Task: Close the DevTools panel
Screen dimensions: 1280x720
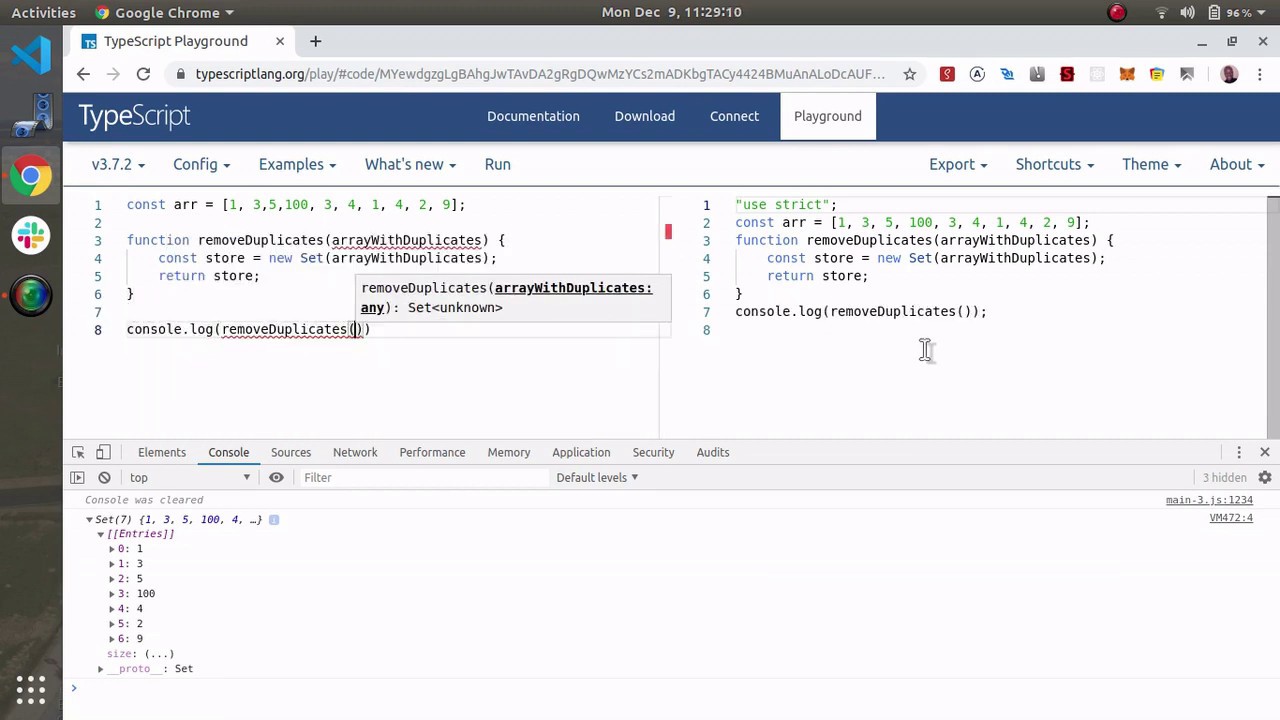Action: pyautogui.click(x=1264, y=452)
